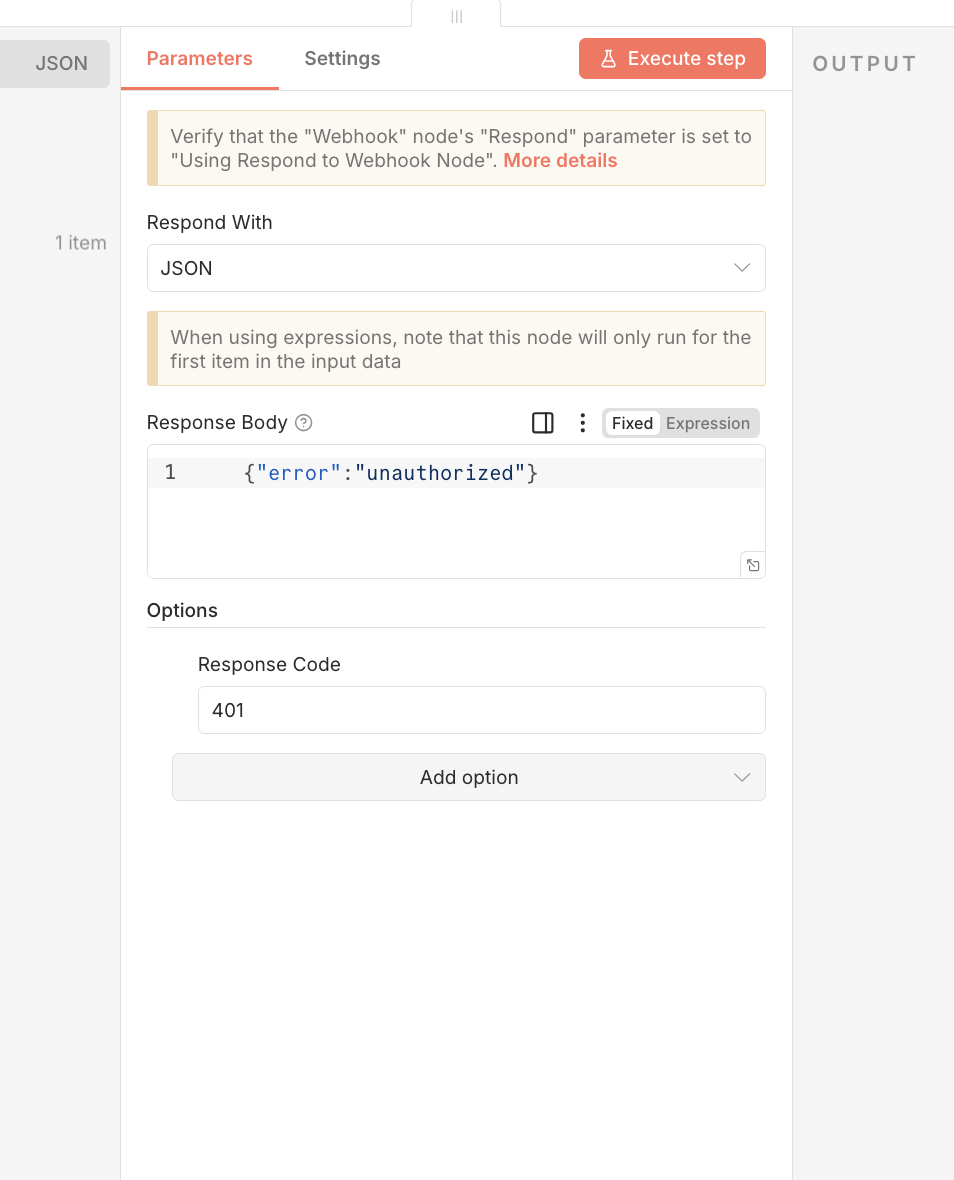Image resolution: width=954 pixels, height=1180 pixels.
Task: Open the Response Body help tooltip icon
Action: pos(304,423)
